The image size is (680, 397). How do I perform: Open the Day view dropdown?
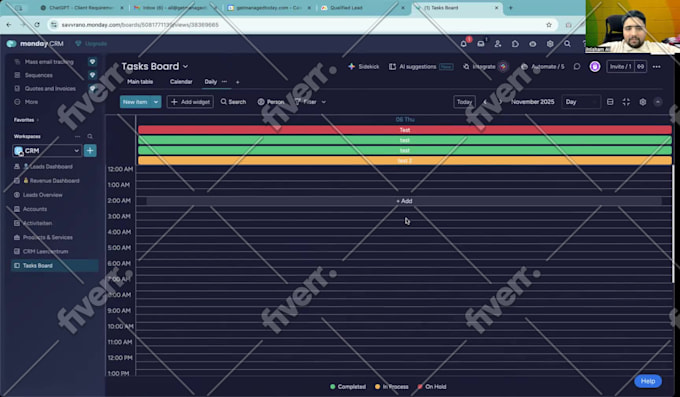[581, 102]
